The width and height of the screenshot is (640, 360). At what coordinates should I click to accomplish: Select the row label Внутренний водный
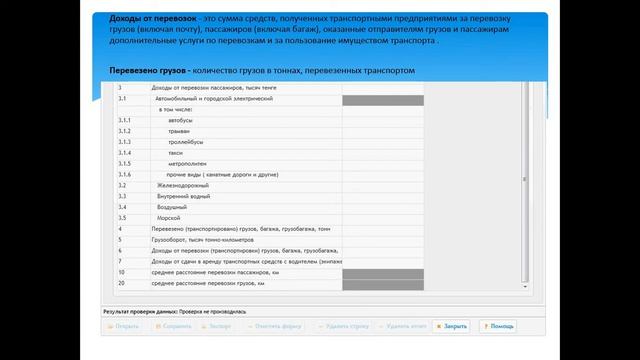(184, 196)
